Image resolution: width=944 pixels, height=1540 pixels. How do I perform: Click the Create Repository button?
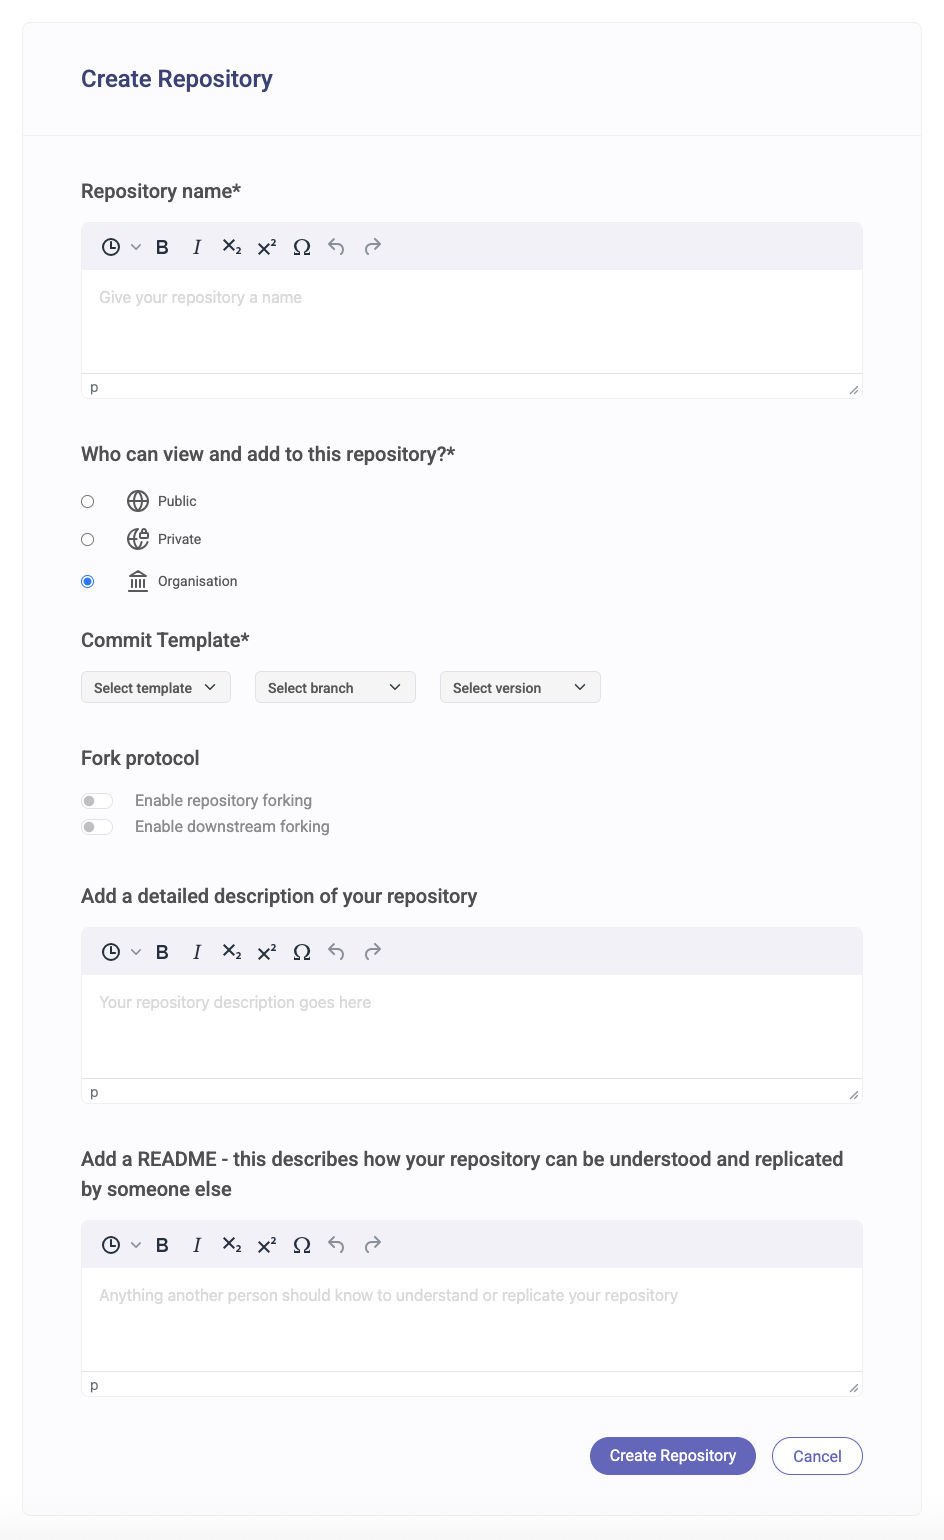pyautogui.click(x=672, y=1456)
